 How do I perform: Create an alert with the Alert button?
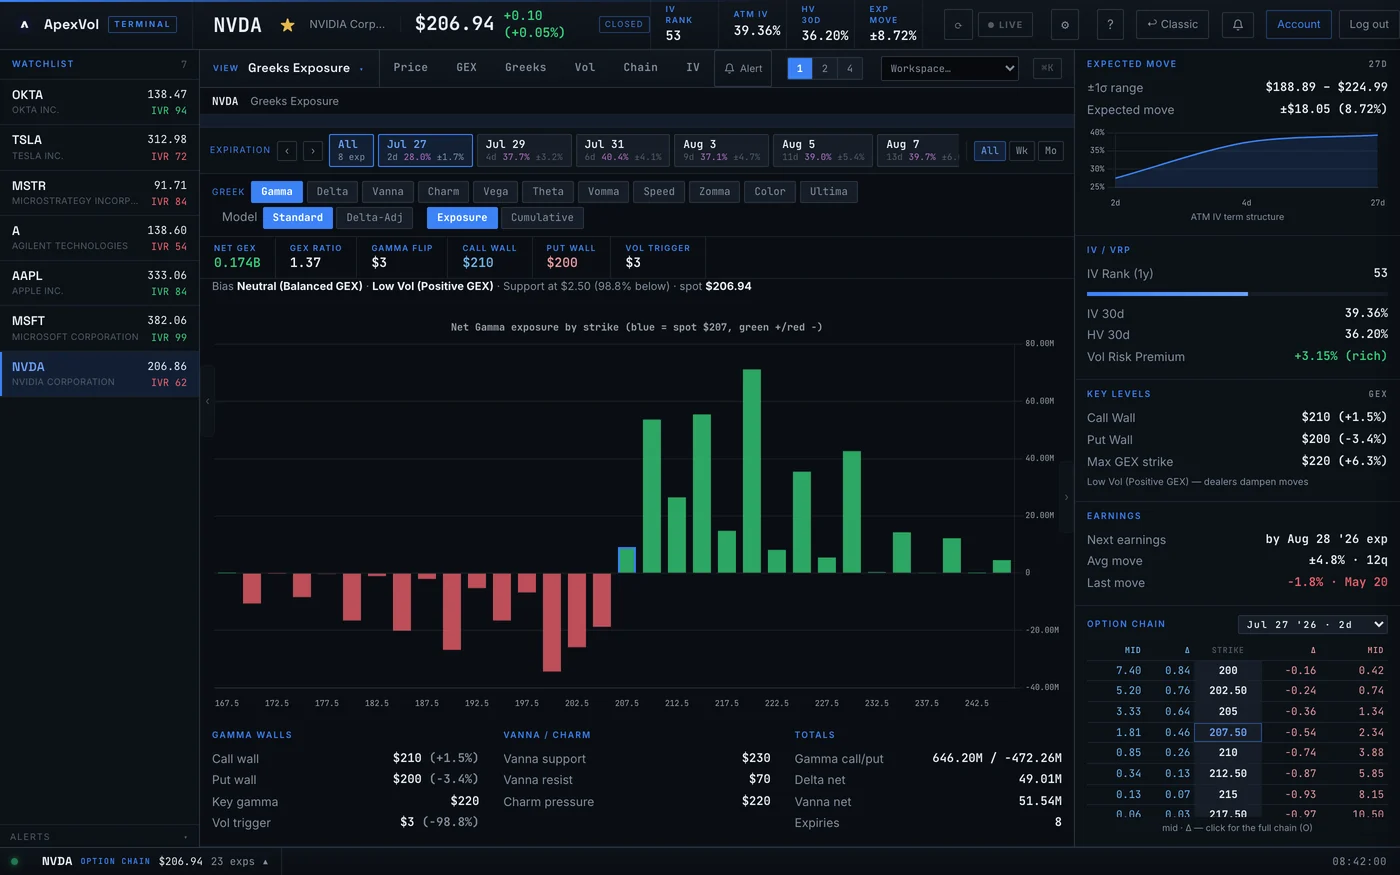pyautogui.click(x=743, y=68)
